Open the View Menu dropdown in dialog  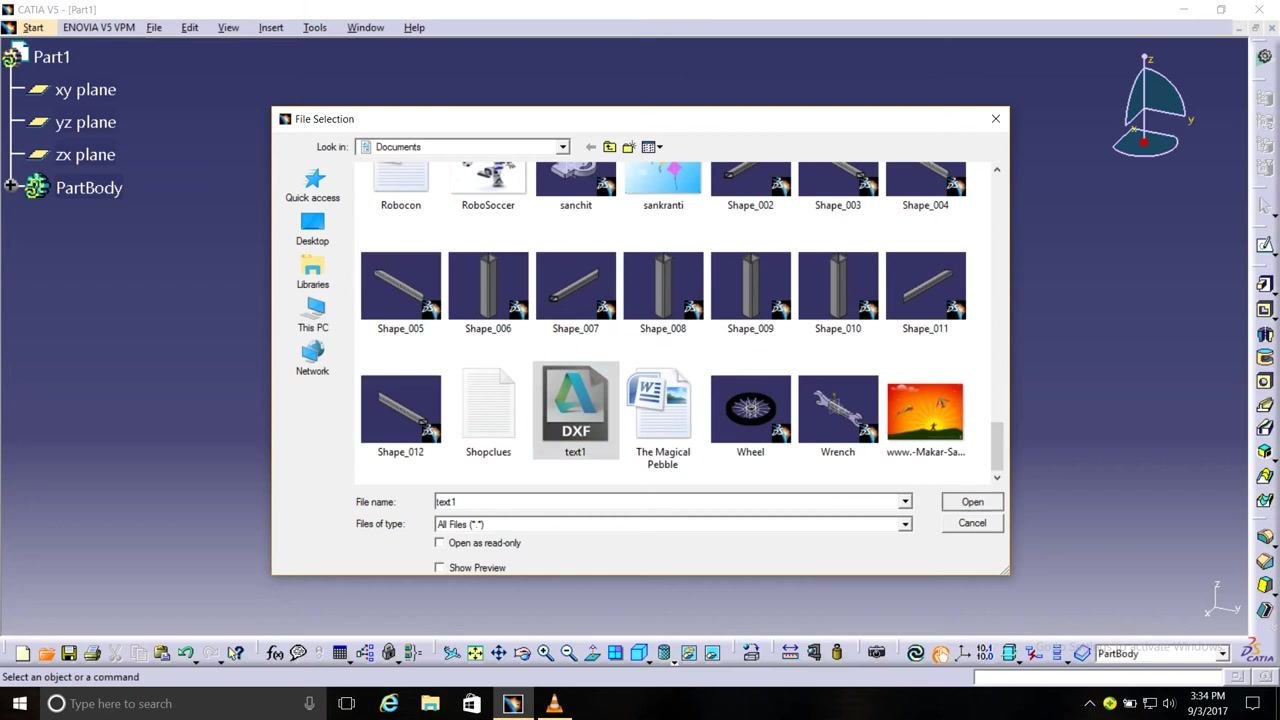click(652, 147)
